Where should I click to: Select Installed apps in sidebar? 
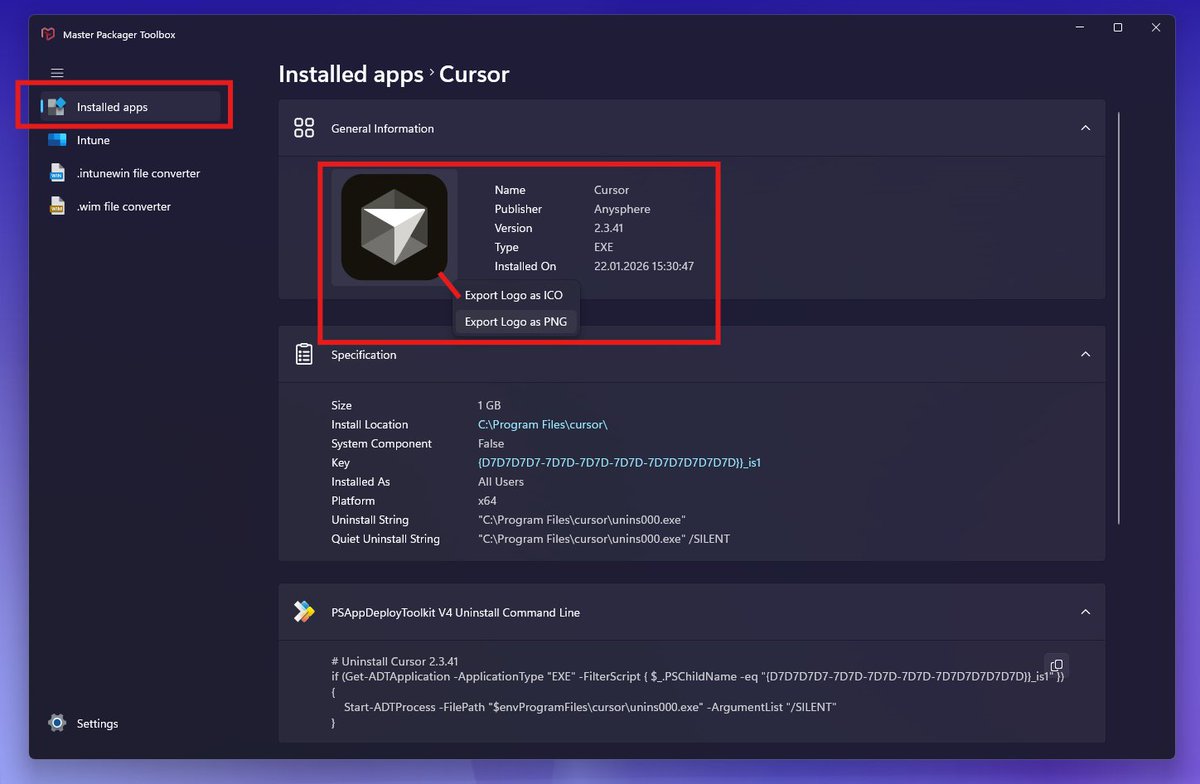point(130,107)
